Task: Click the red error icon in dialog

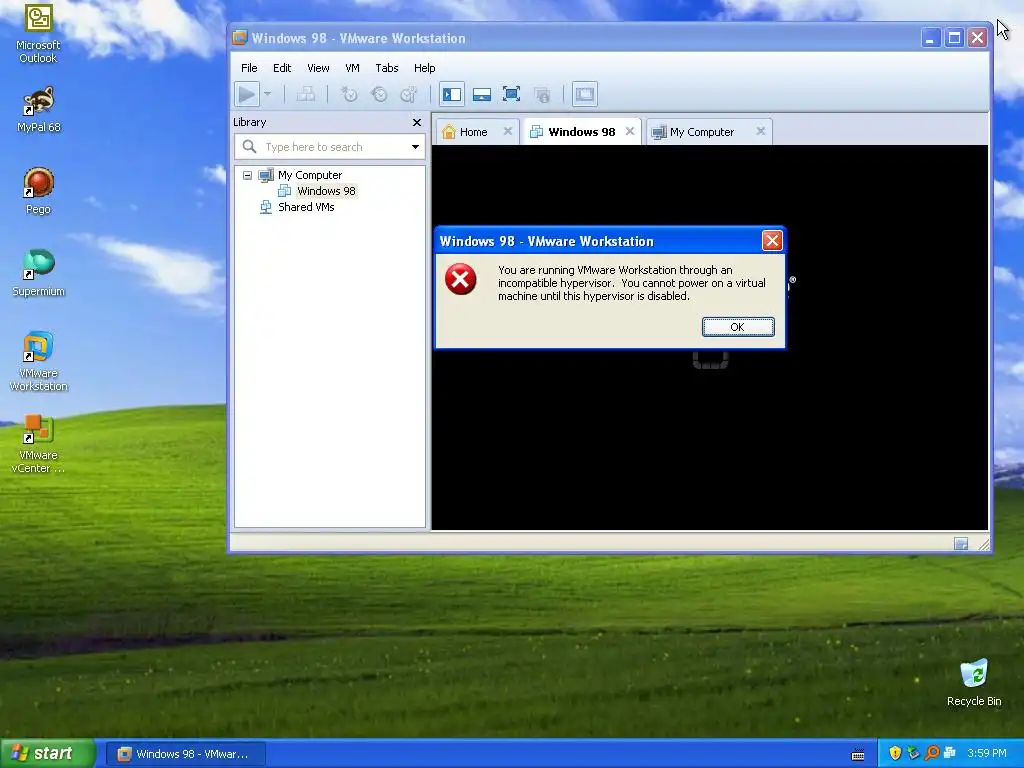Action: (460, 280)
